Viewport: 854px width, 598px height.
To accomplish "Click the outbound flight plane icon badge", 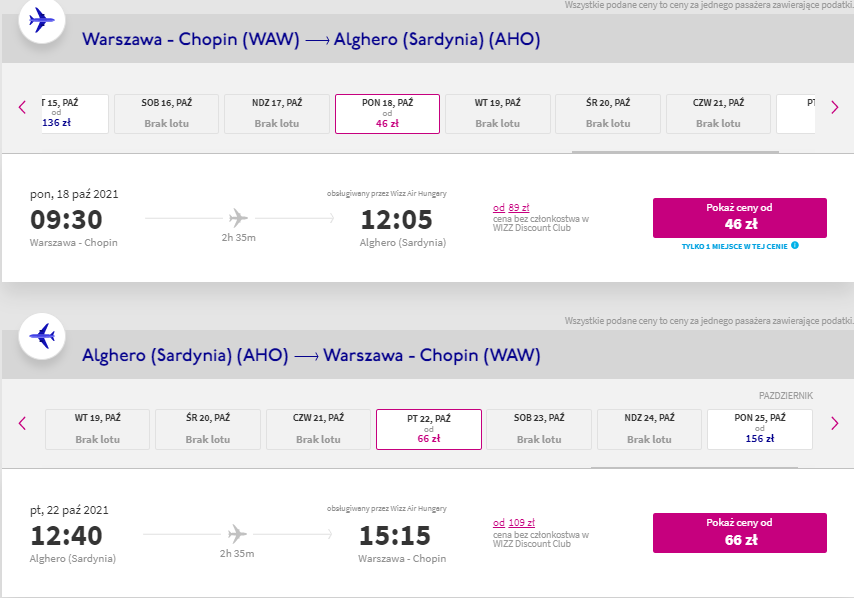I will [42, 20].
